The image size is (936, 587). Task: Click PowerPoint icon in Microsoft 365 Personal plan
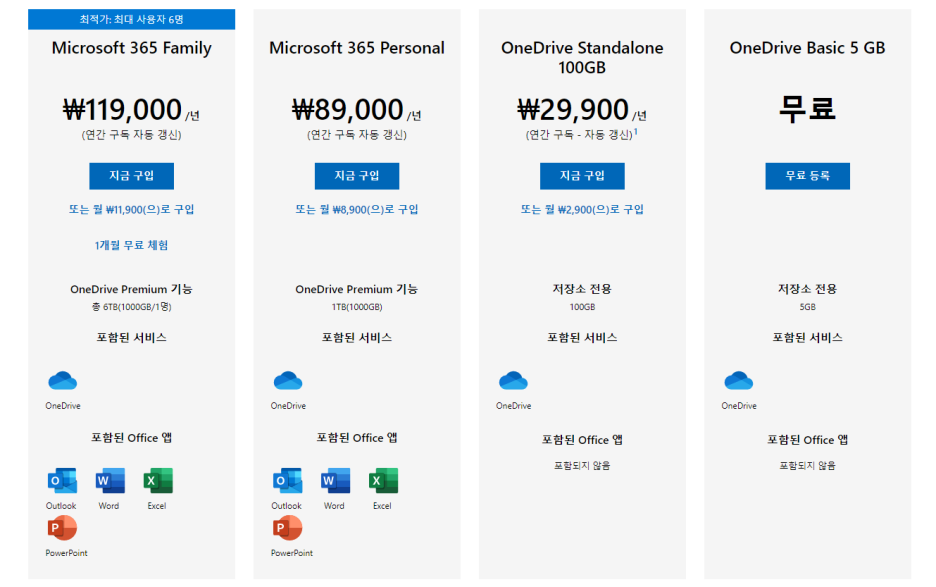point(287,528)
